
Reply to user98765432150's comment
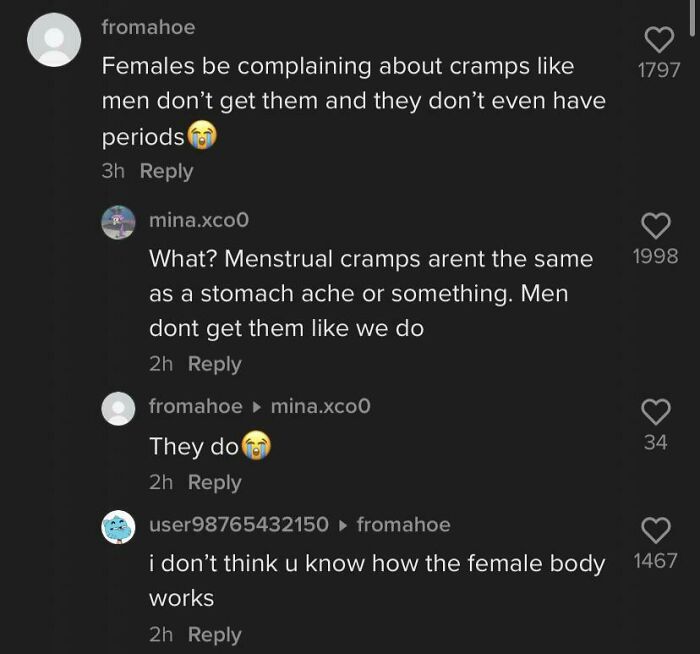[x=214, y=634]
